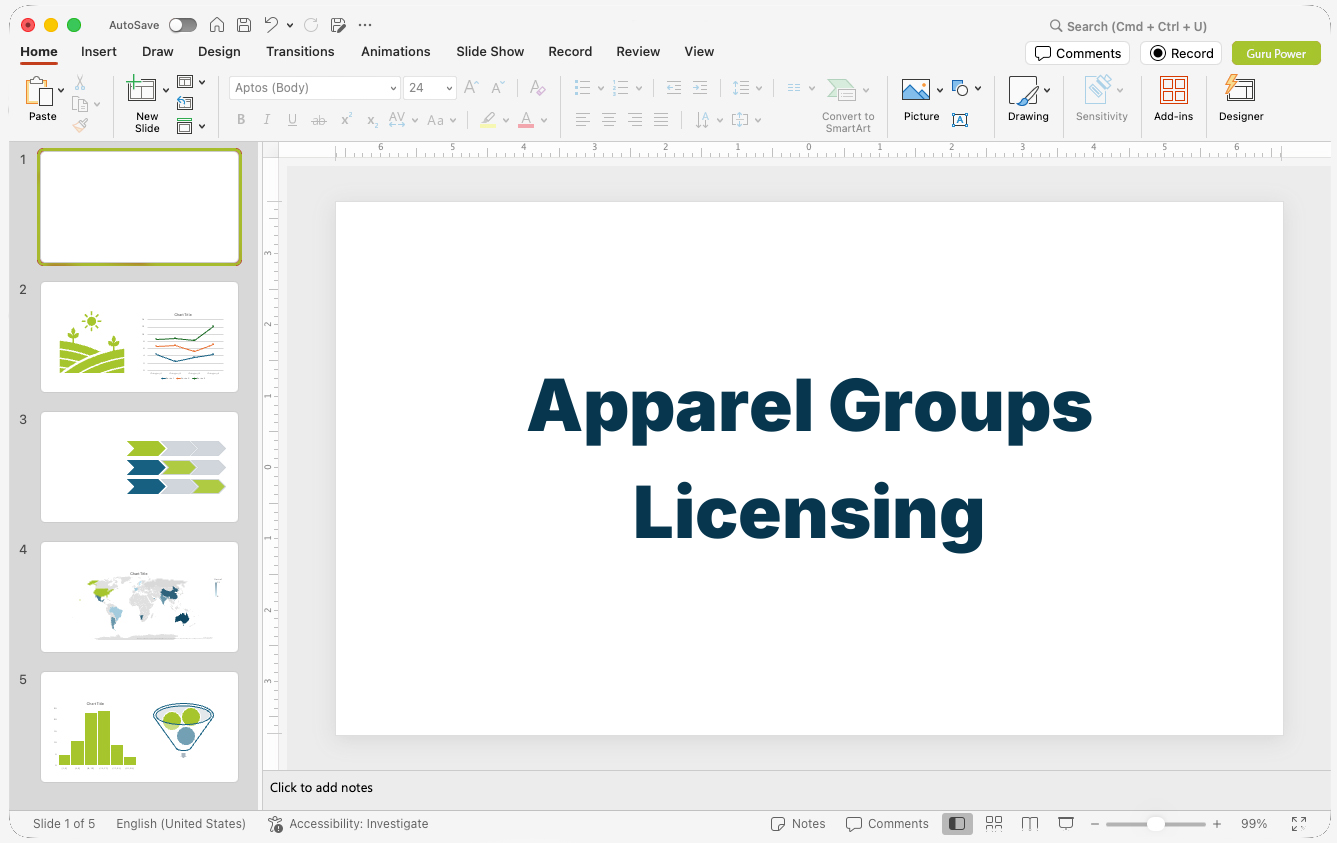Viewport: 1337px width, 843px height.
Task: Toggle Align Left paragraph alignment
Action: pyautogui.click(x=583, y=120)
